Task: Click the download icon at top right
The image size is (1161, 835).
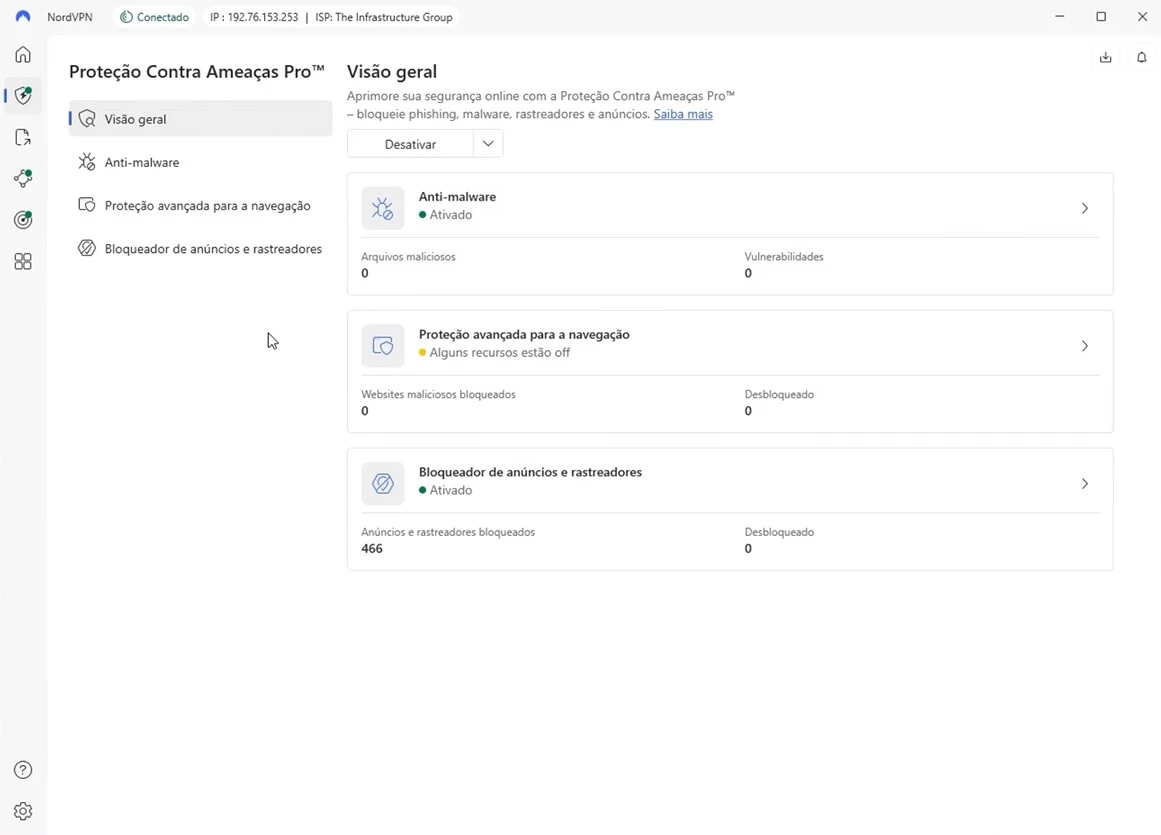Action: pyautogui.click(x=1105, y=57)
